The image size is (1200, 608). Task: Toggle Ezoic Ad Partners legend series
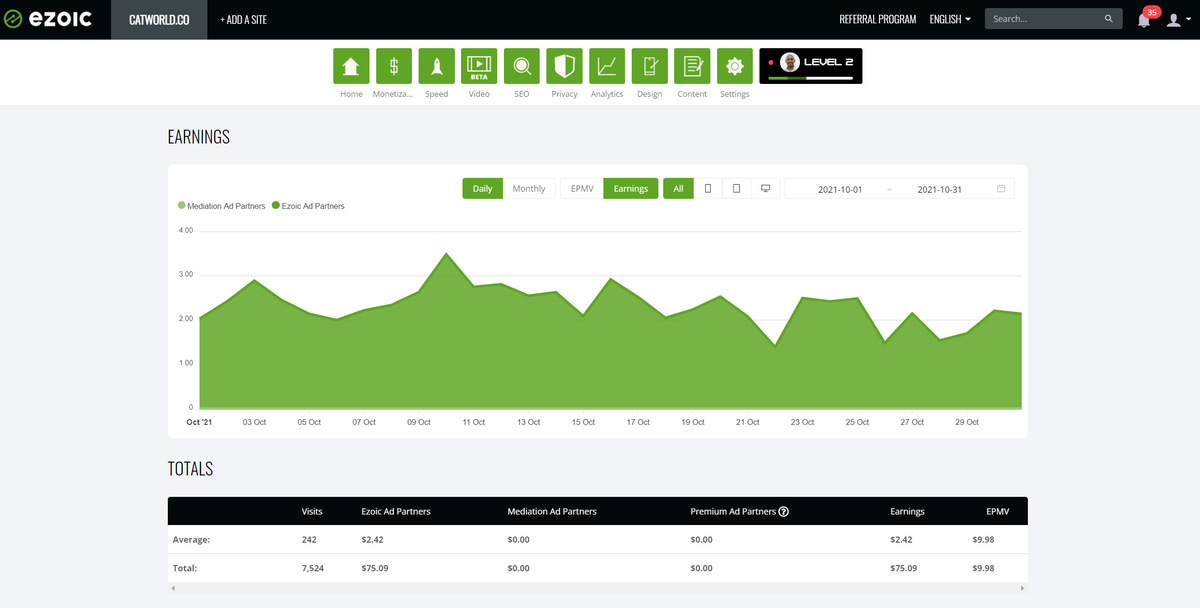pyautogui.click(x=308, y=206)
